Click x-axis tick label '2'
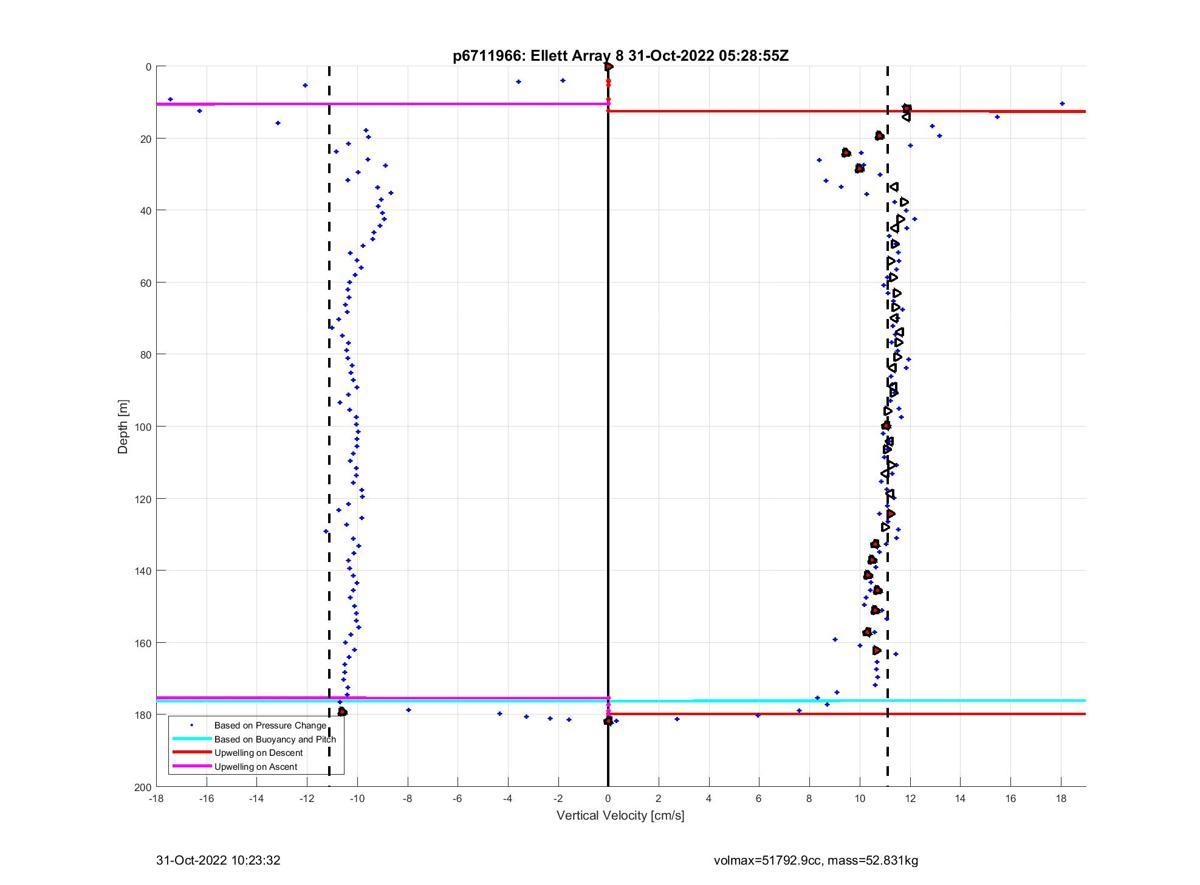Image resolution: width=1200 pixels, height=885 pixels. click(x=658, y=799)
